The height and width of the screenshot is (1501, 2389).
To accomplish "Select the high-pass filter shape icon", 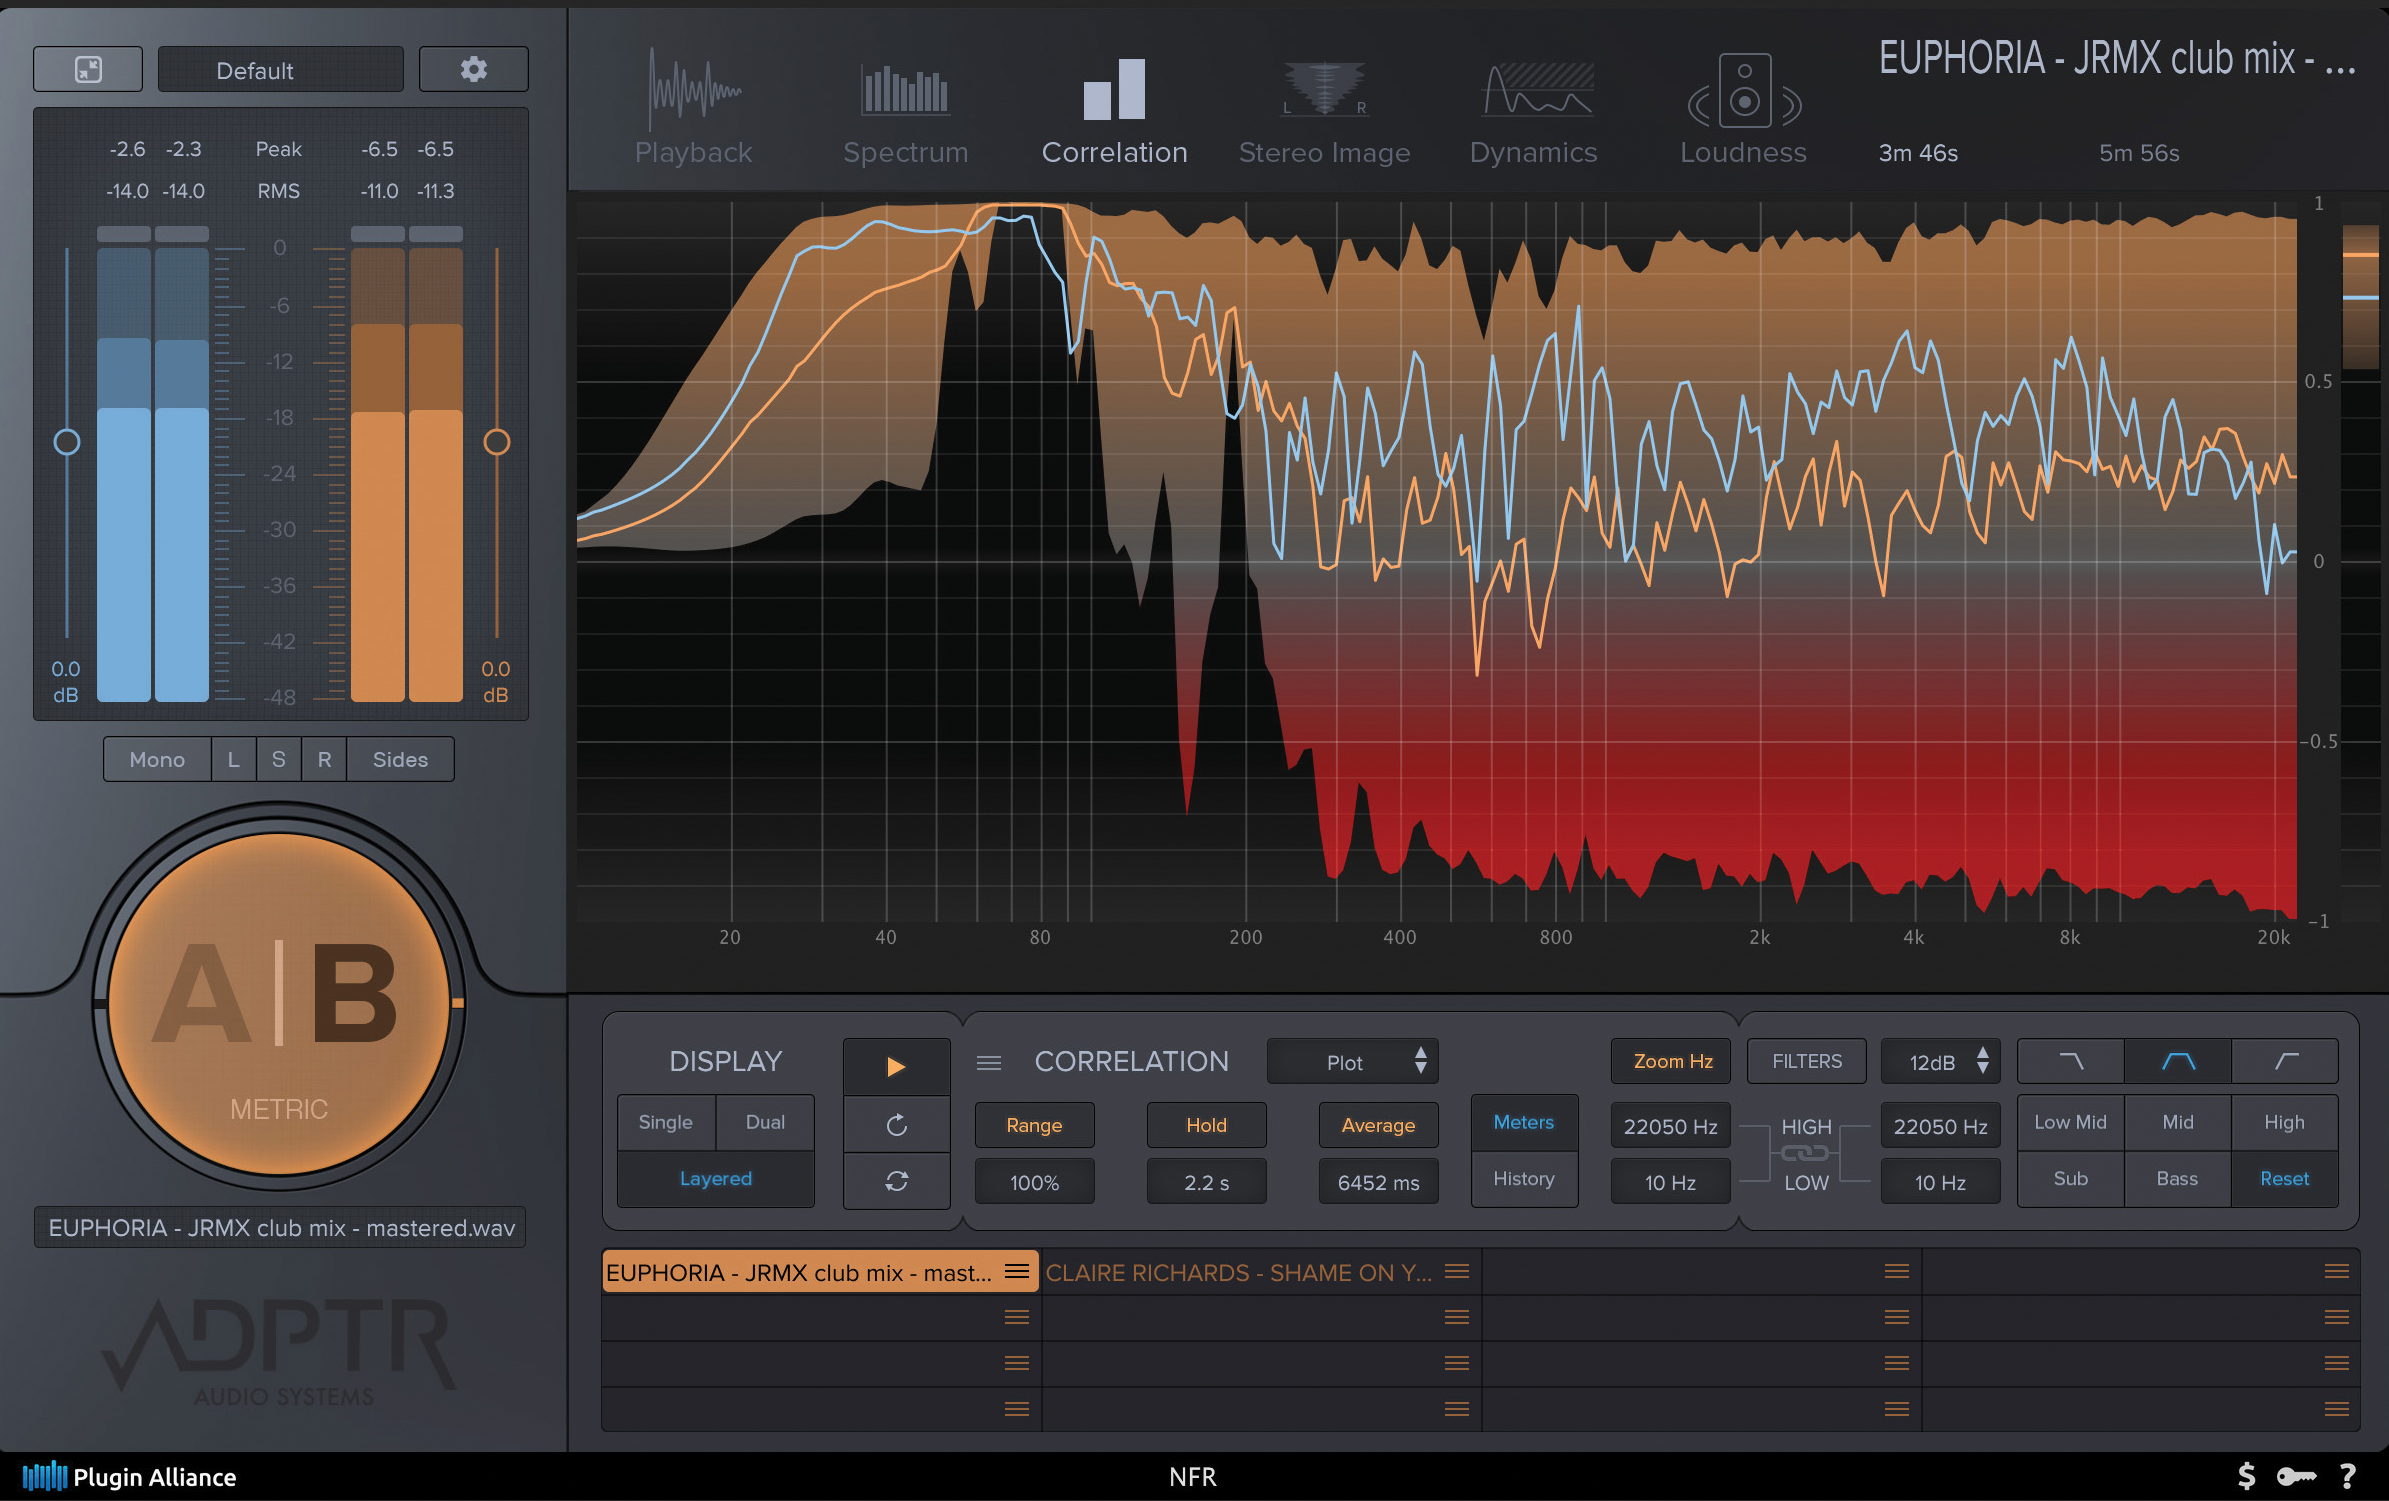I will coord(2285,1061).
